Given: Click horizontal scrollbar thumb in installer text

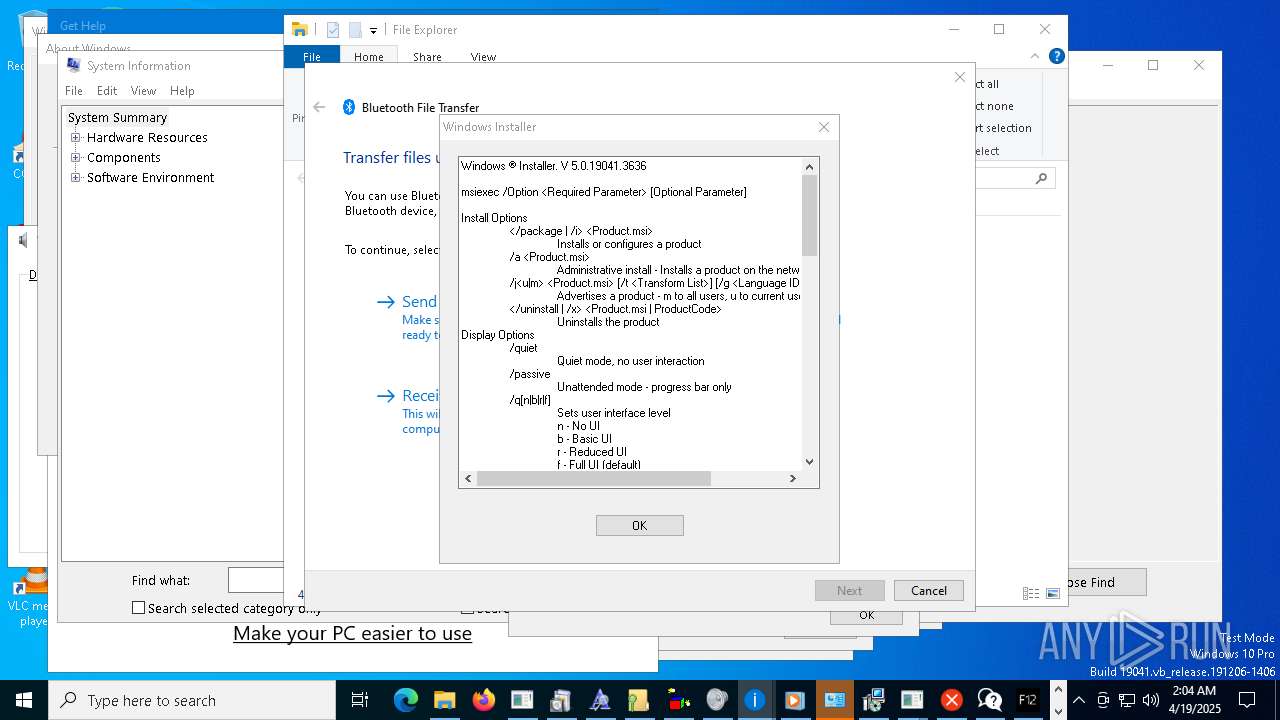Looking at the screenshot, I should click(x=593, y=478).
